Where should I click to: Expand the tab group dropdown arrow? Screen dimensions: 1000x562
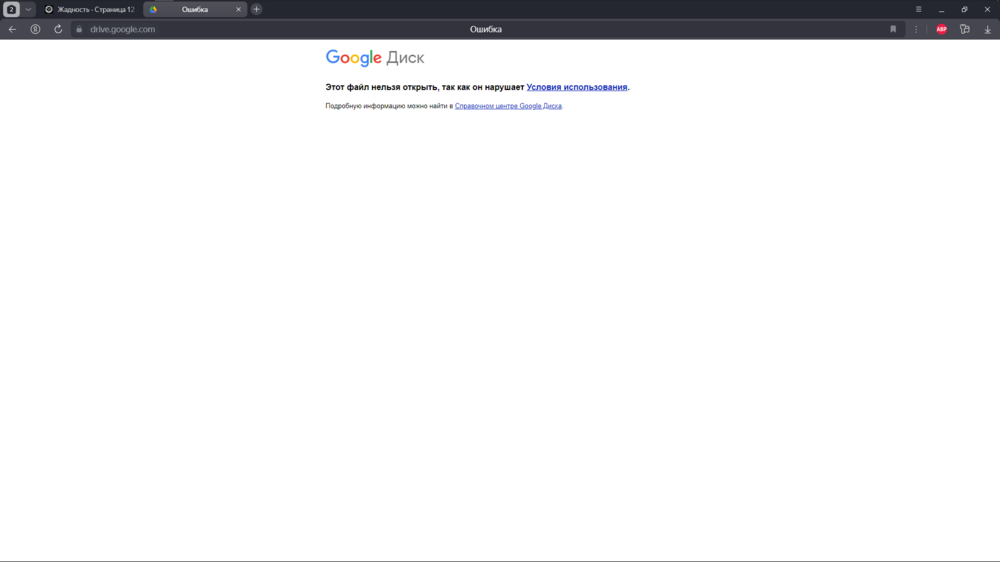click(x=28, y=10)
